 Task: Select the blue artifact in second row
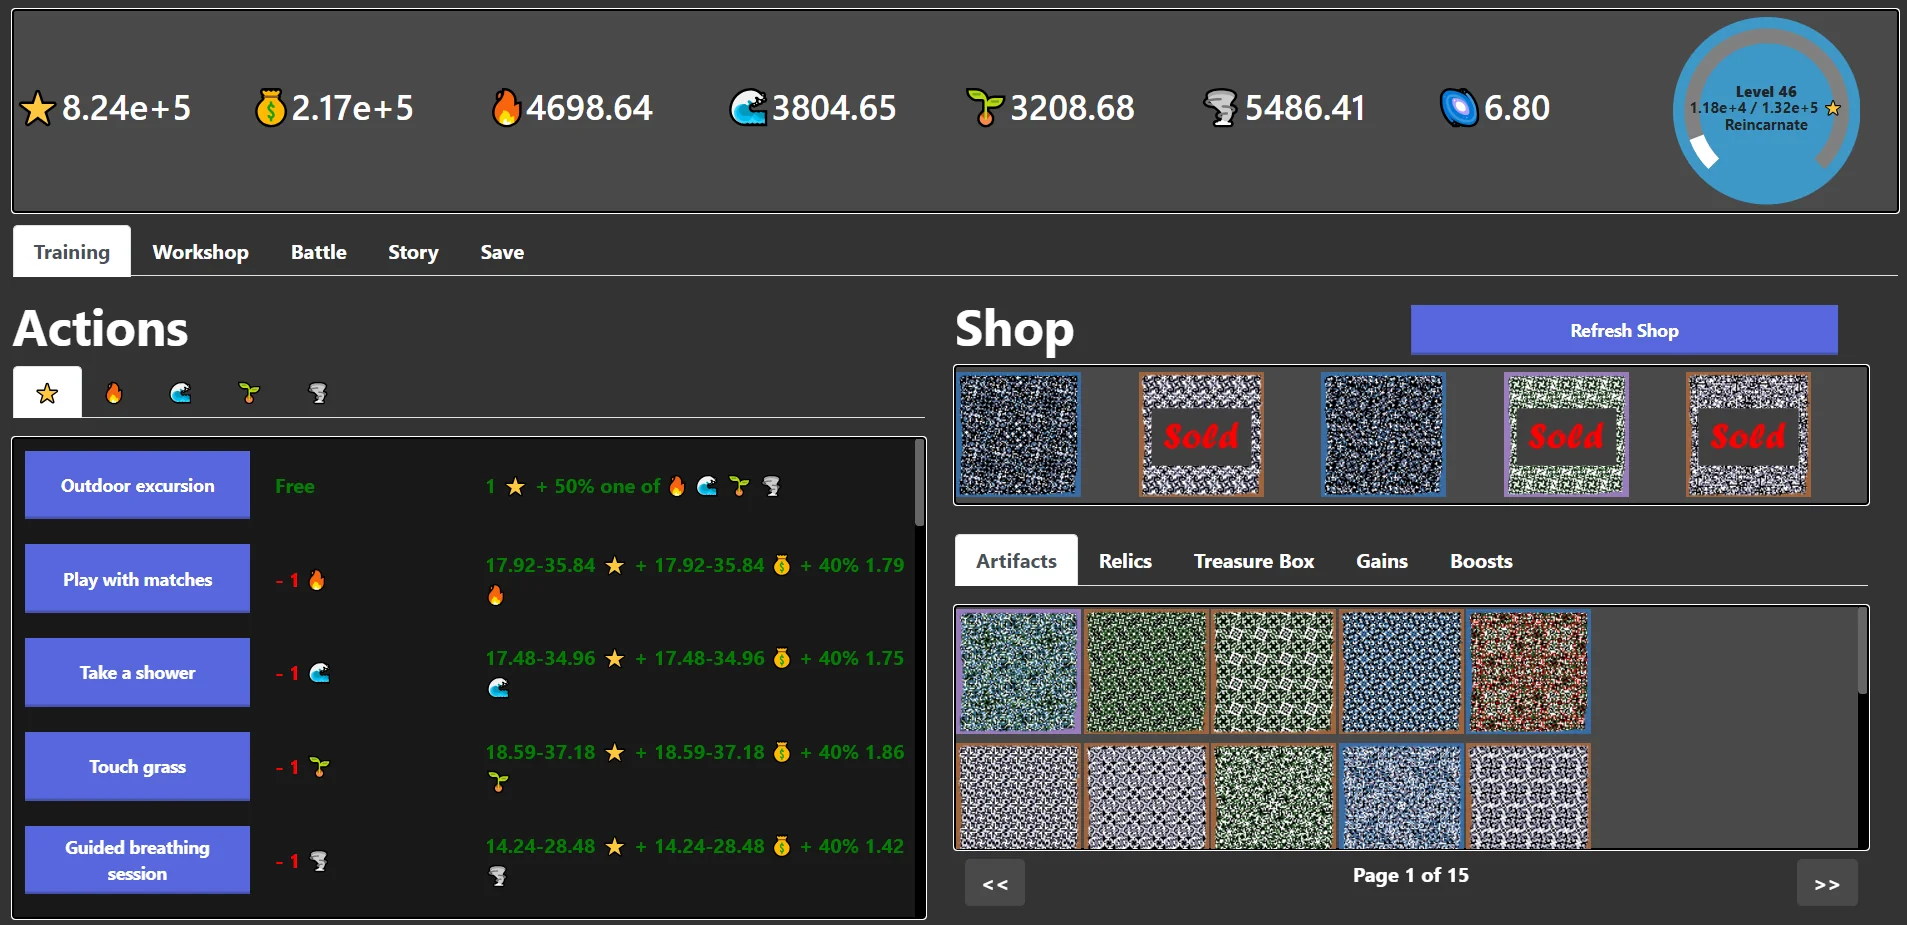(x=1401, y=796)
